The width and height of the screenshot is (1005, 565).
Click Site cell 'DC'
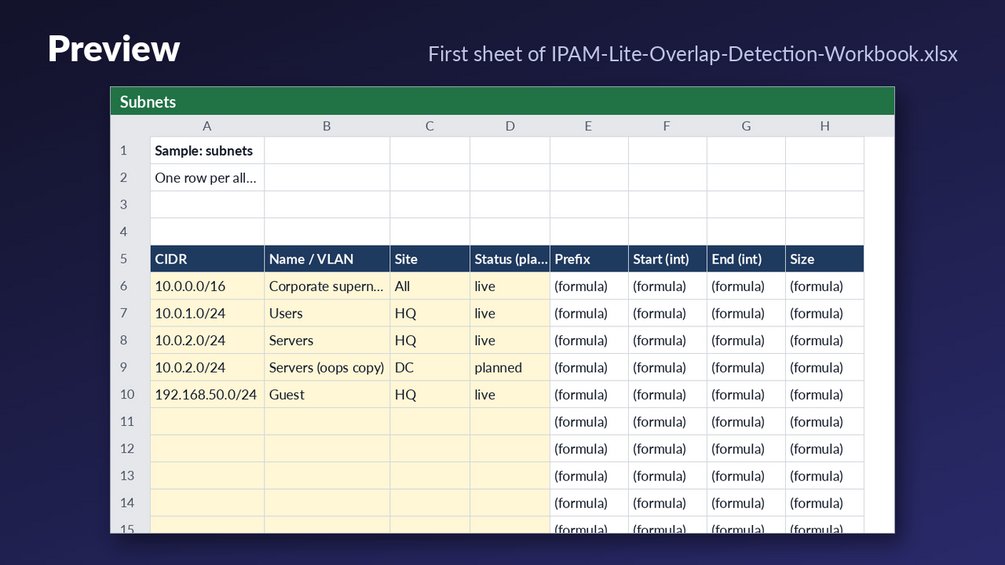(429, 368)
